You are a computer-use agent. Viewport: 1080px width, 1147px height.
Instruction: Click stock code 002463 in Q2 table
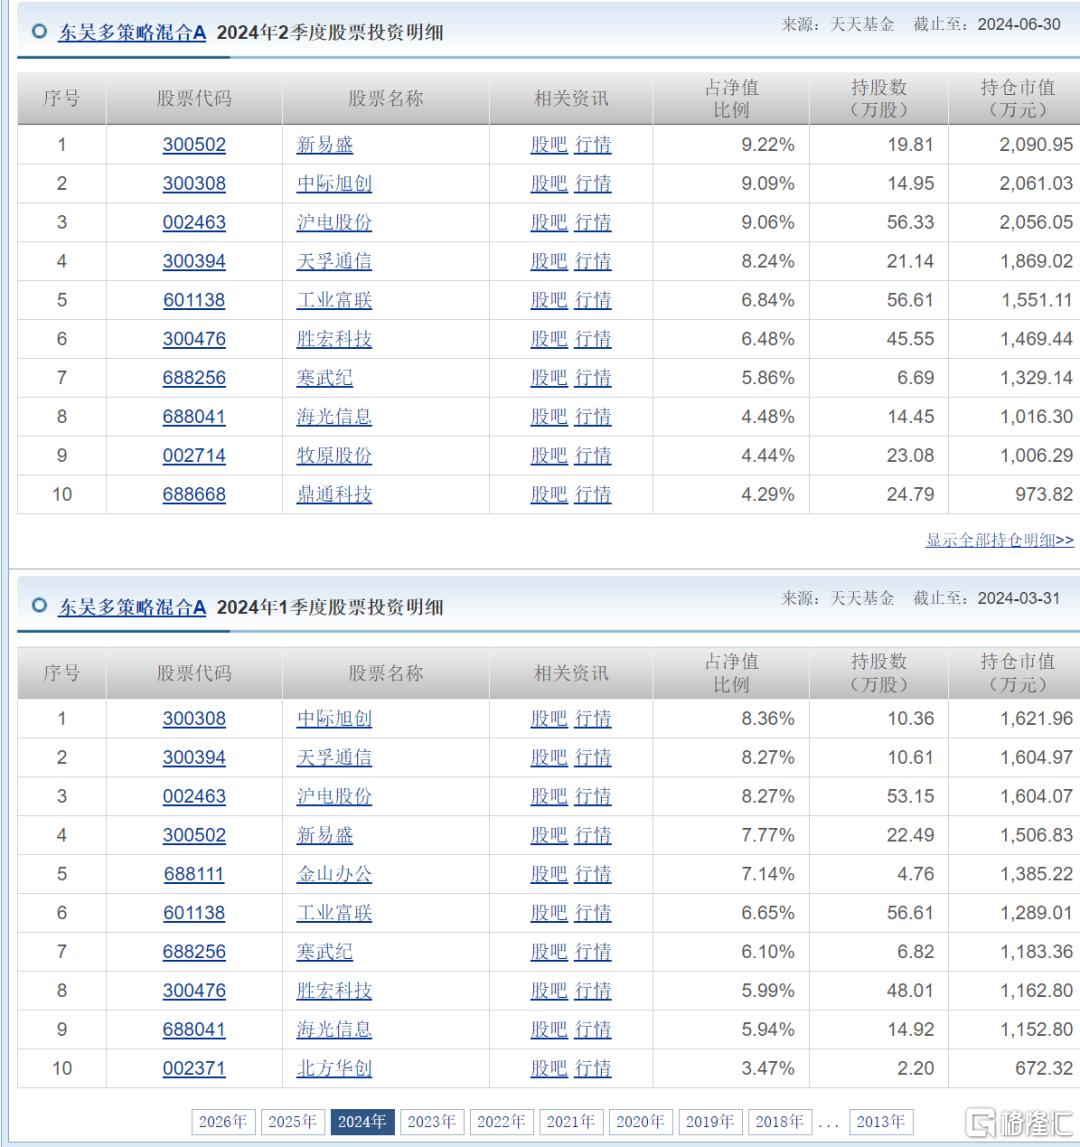pyautogui.click(x=194, y=222)
